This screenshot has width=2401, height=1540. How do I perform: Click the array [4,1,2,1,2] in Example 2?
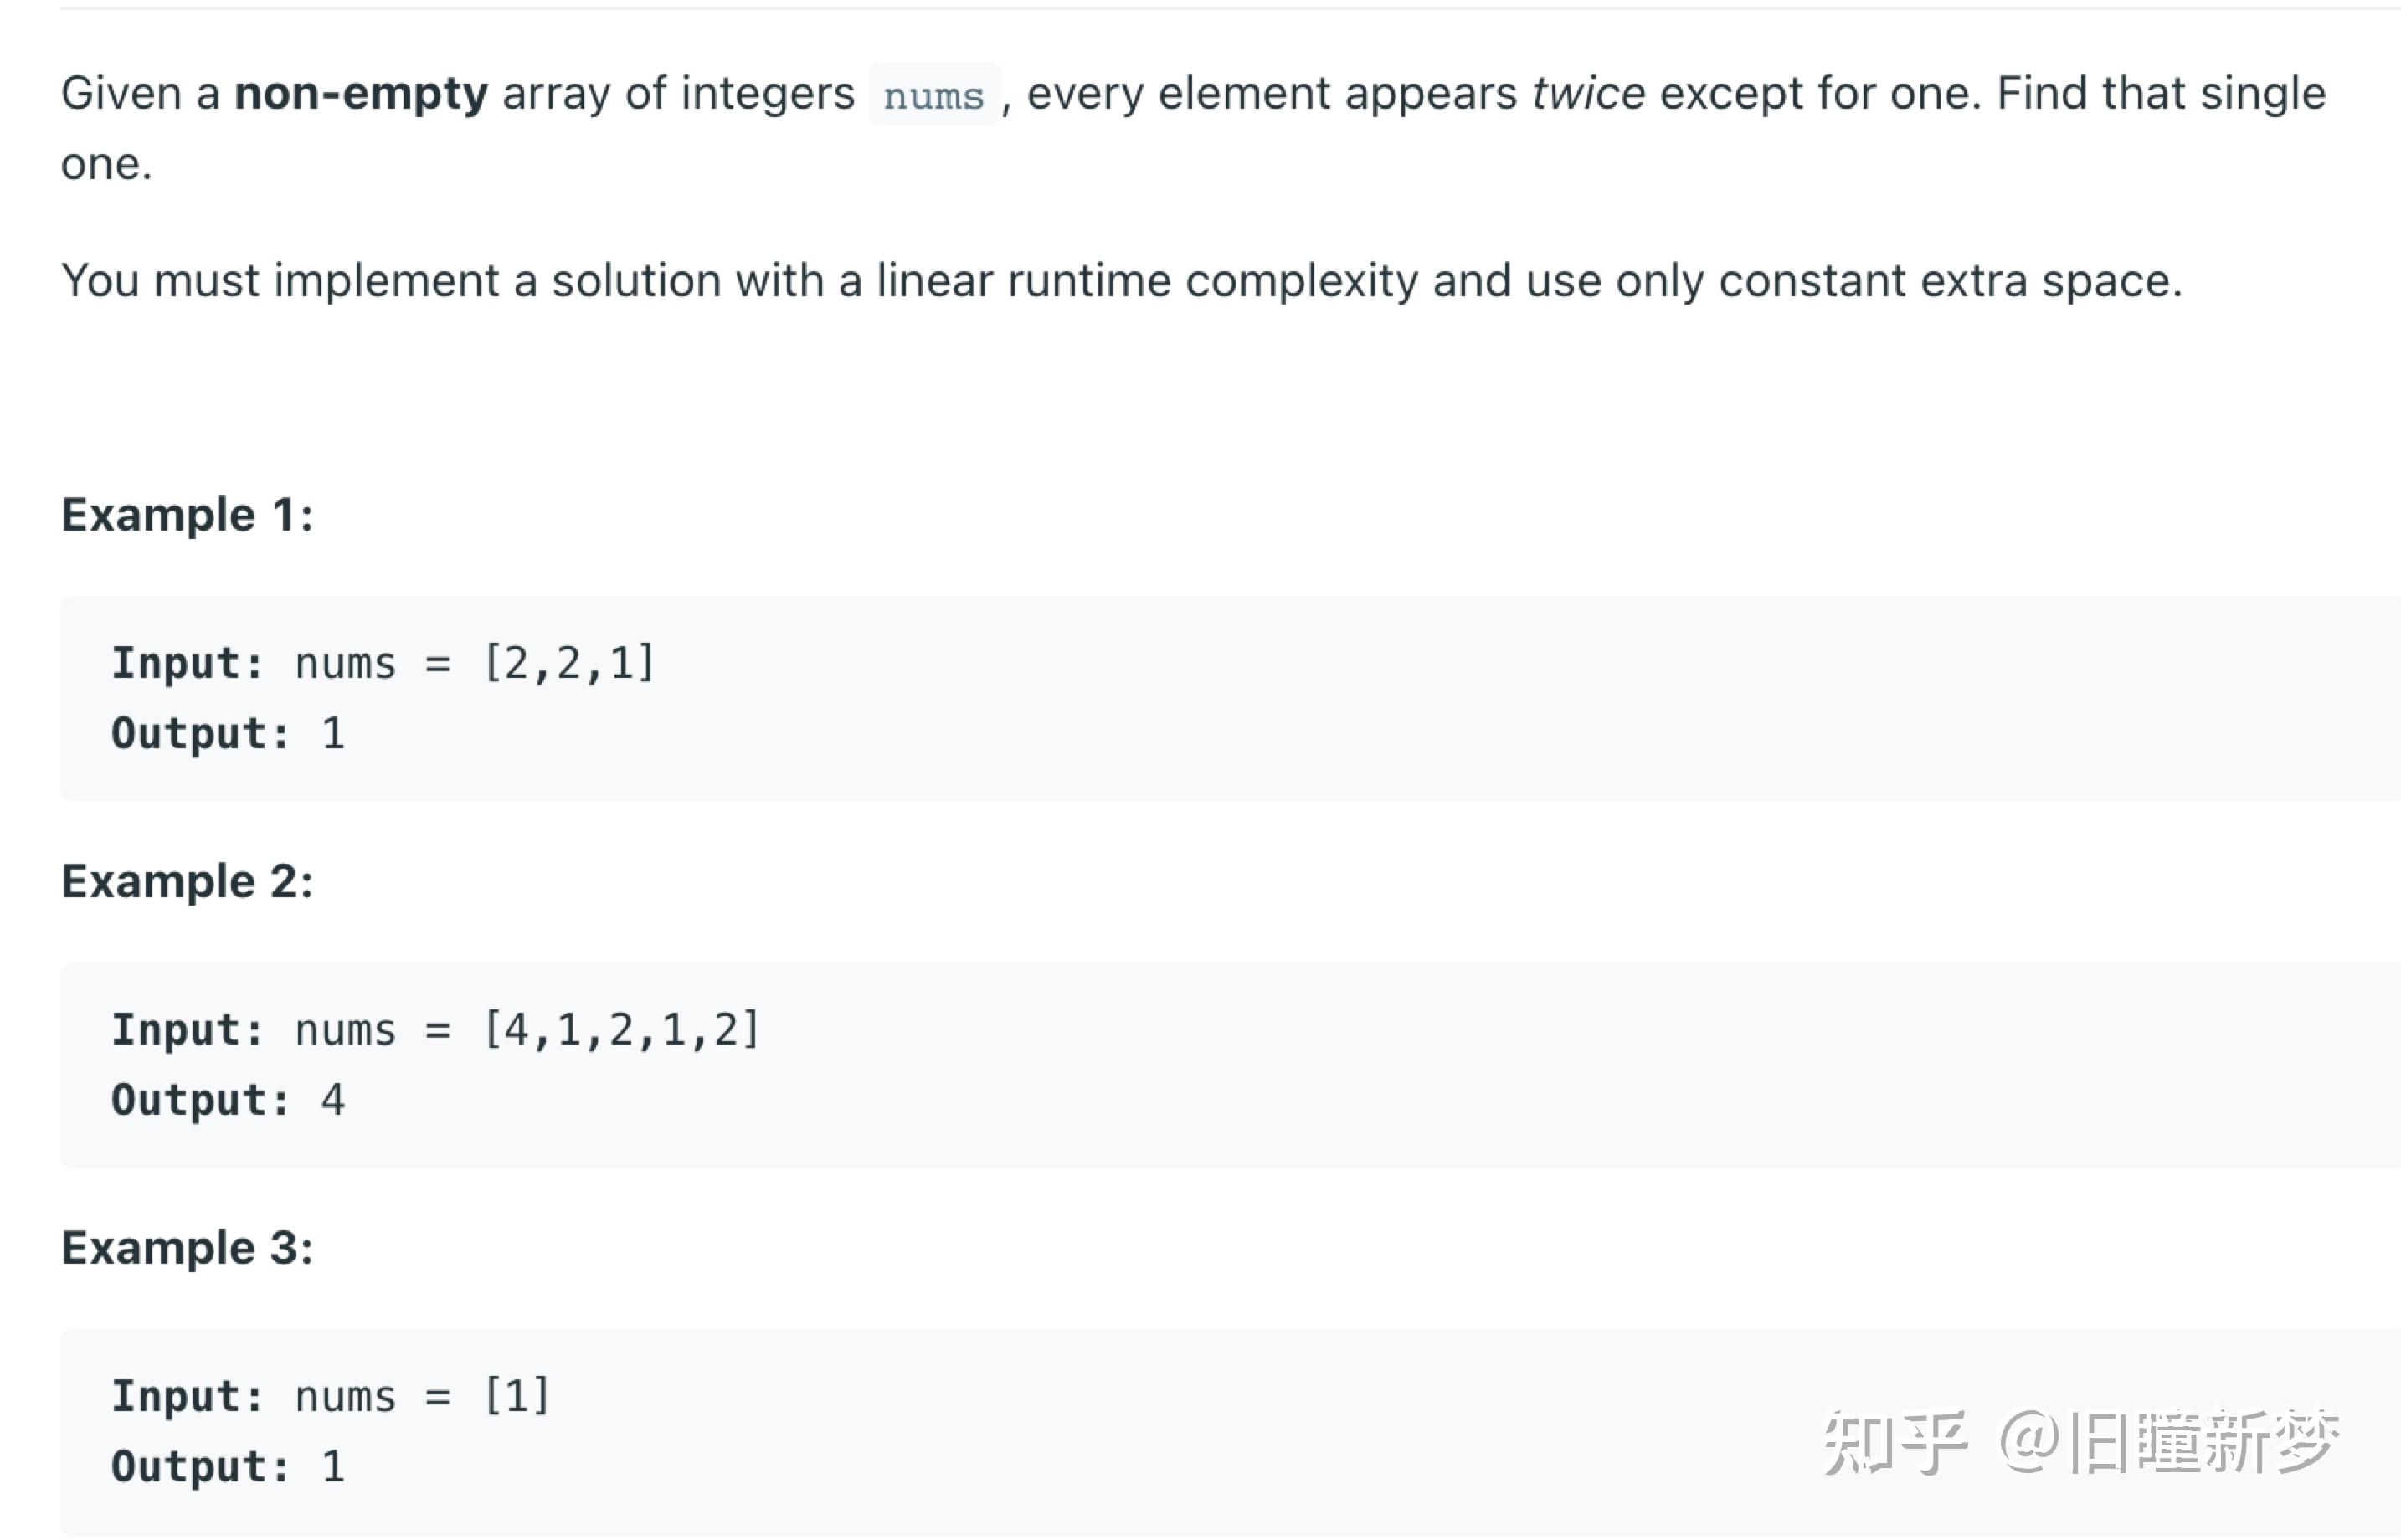(621, 1029)
